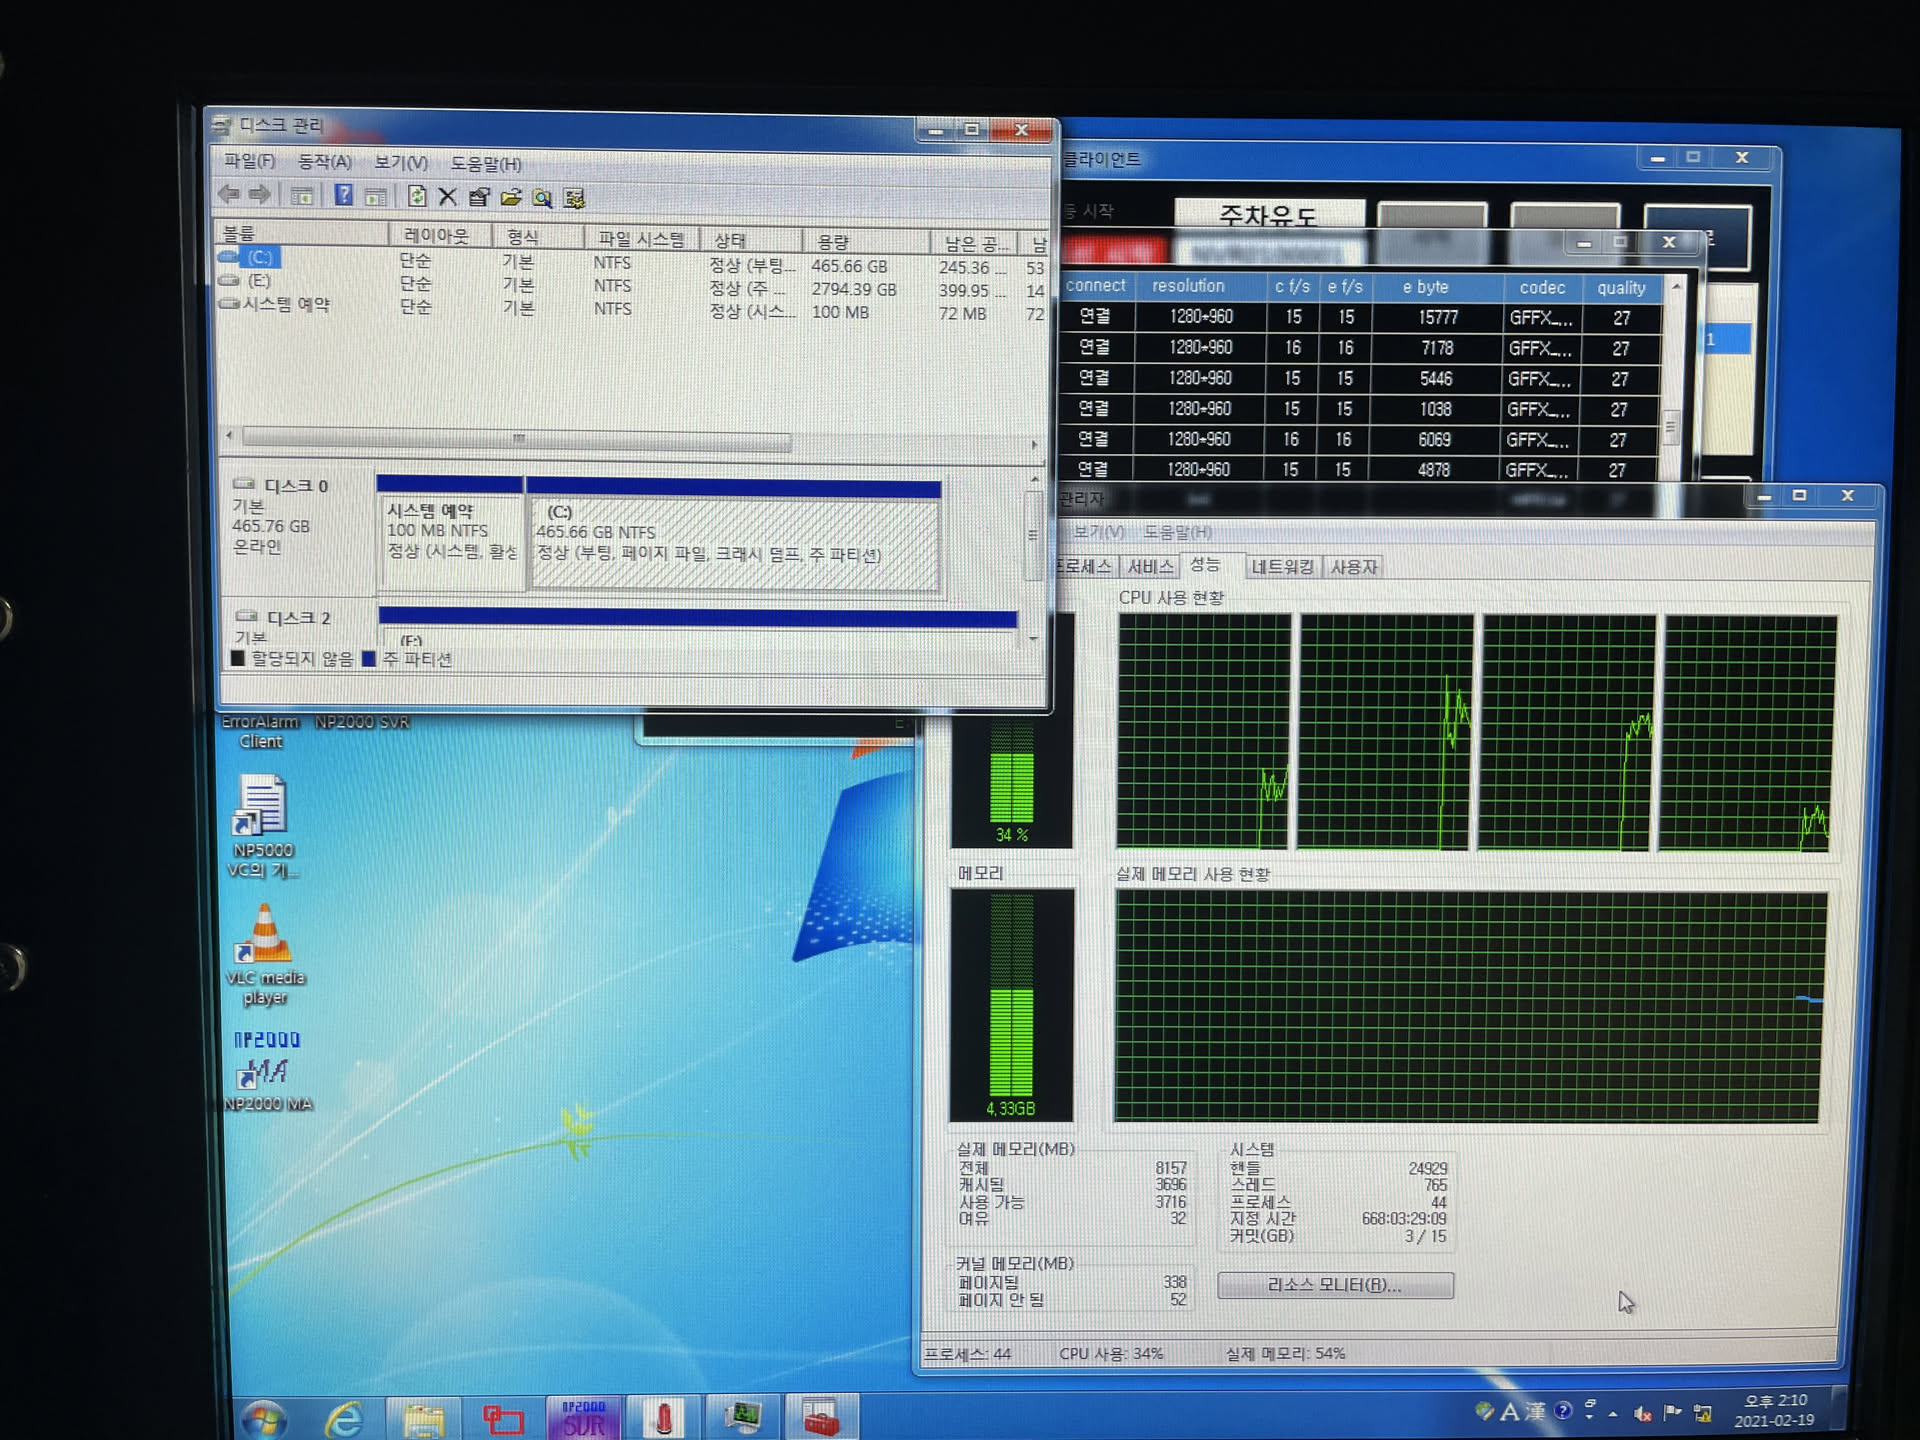Click the horizontal scrollbar in volume list

coord(517,439)
